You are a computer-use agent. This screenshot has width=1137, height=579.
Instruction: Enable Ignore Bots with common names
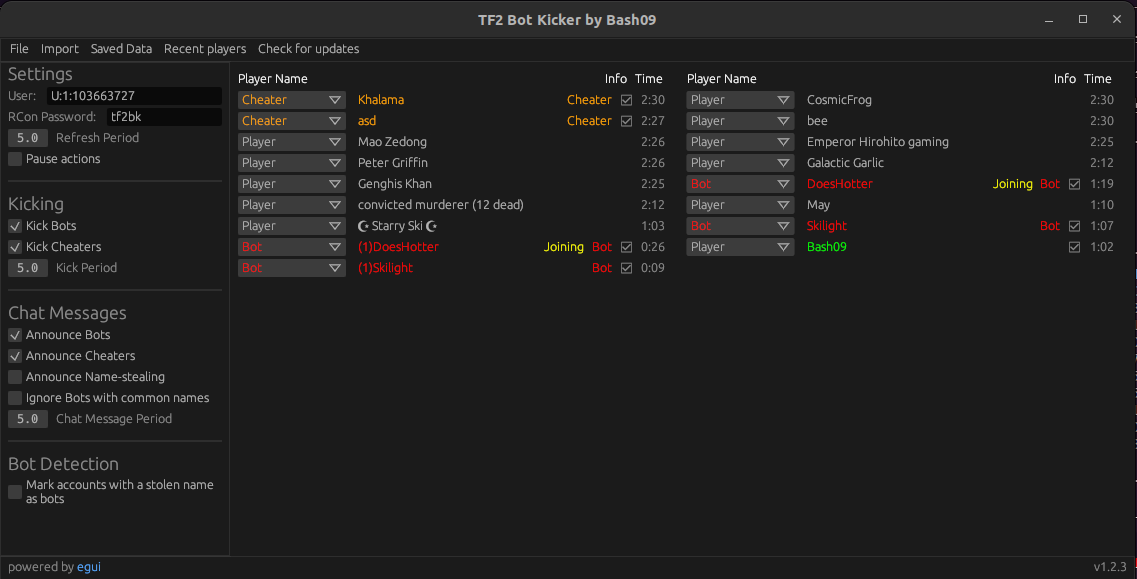point(15,398)
